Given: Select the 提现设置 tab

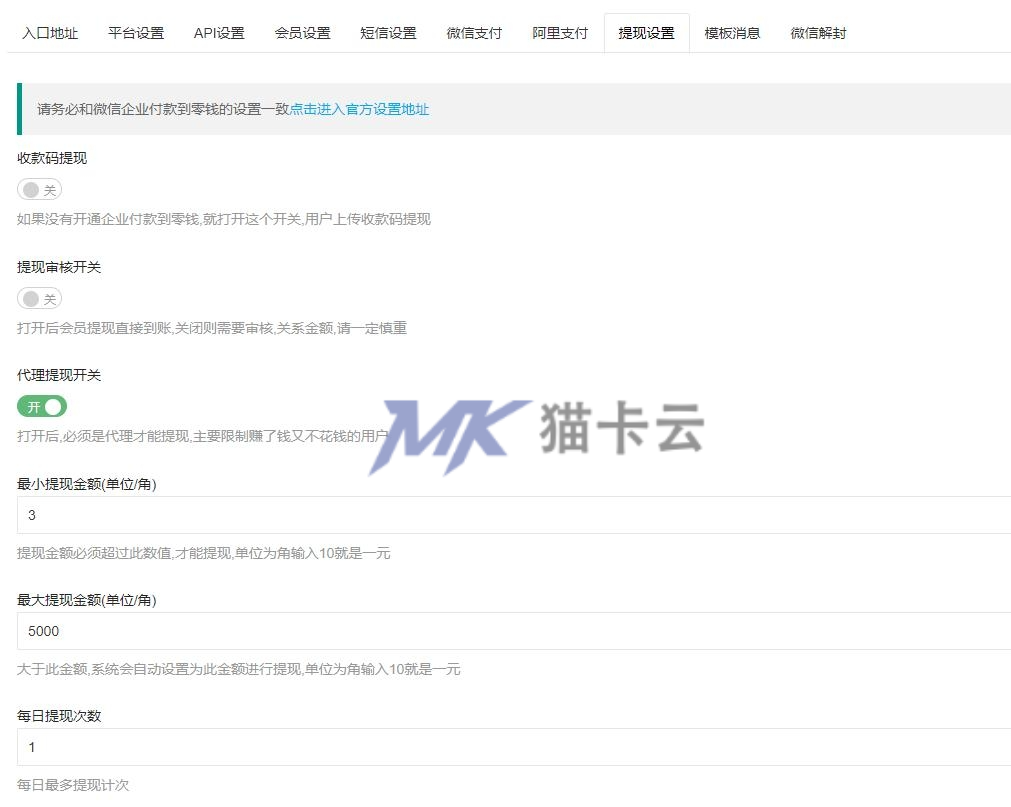Looking at the screenshot, I should [646, 33].
